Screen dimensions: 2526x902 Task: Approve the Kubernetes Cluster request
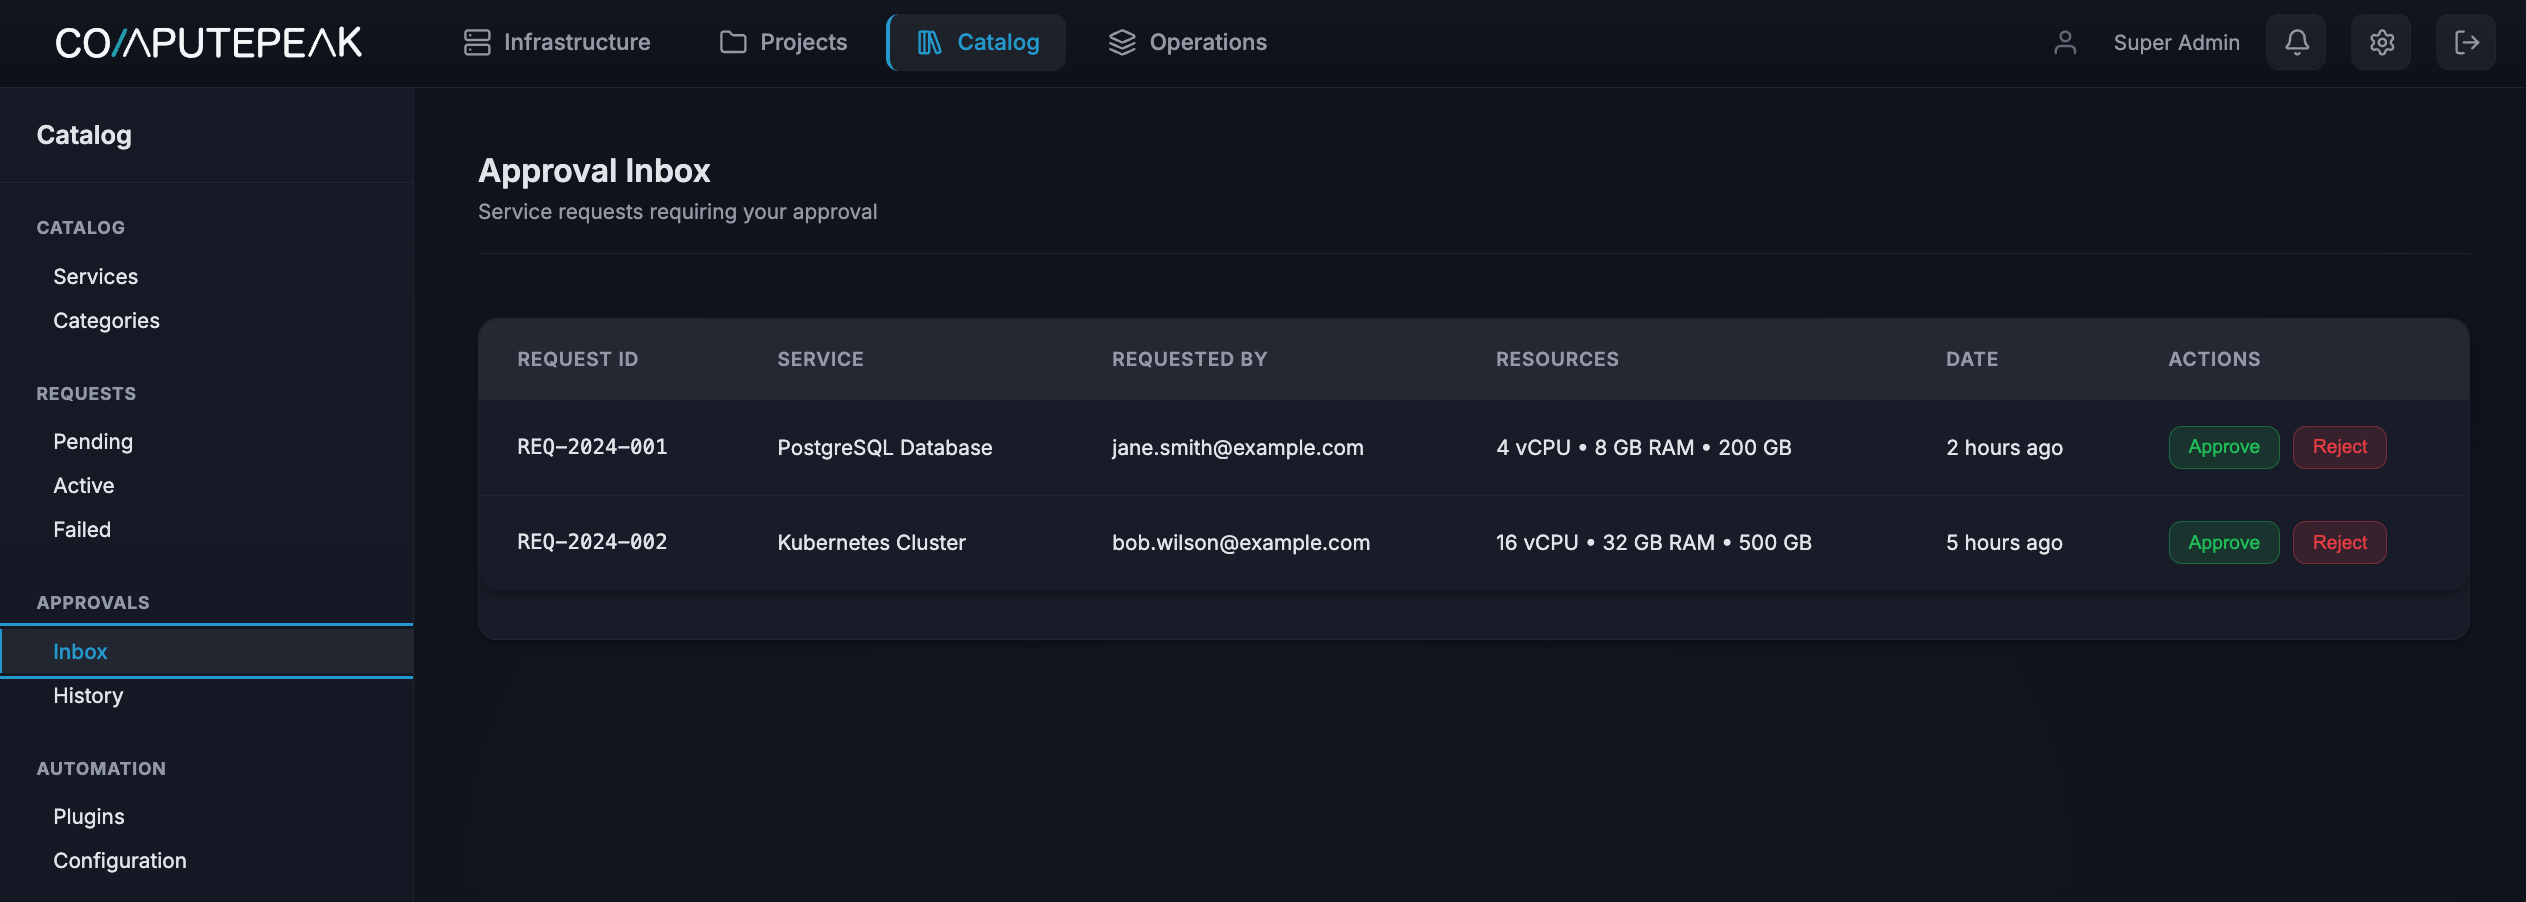[x=2223, y=542]
